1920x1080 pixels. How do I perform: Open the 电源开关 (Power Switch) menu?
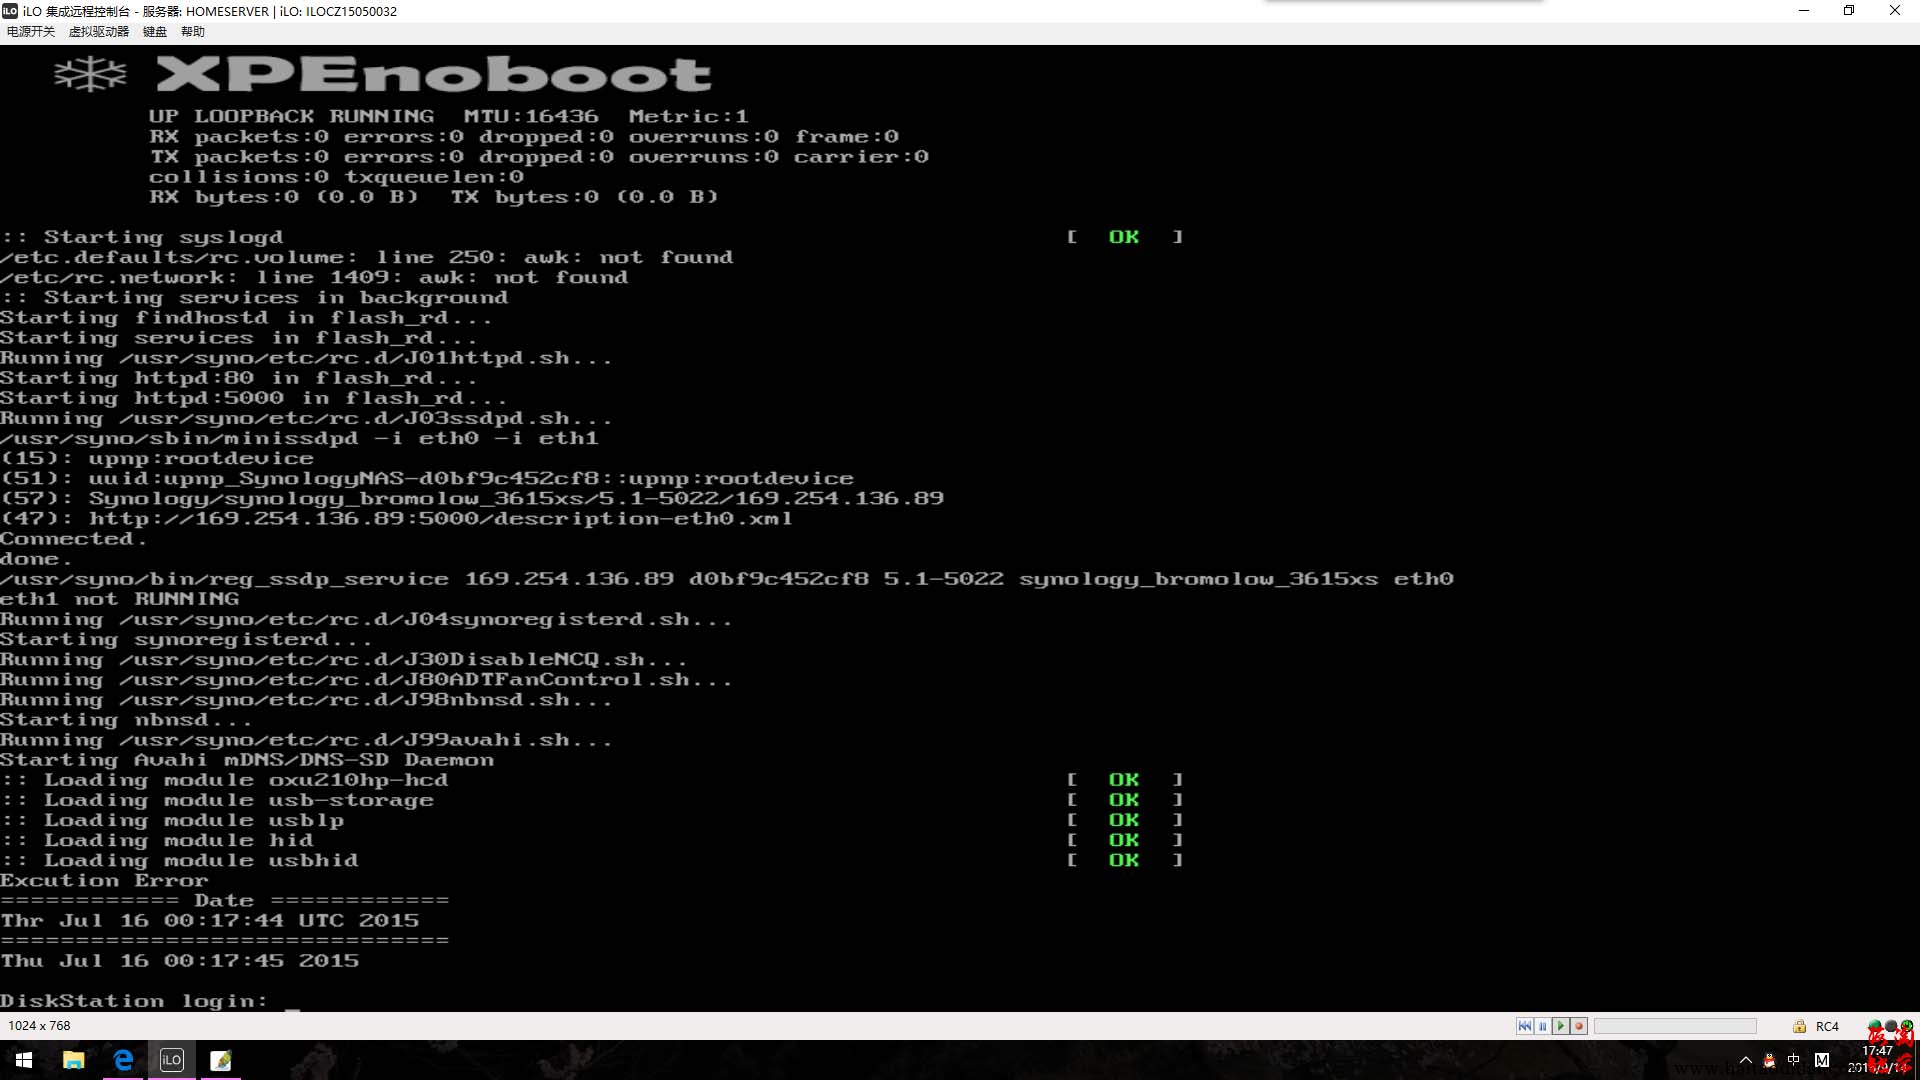30,32
